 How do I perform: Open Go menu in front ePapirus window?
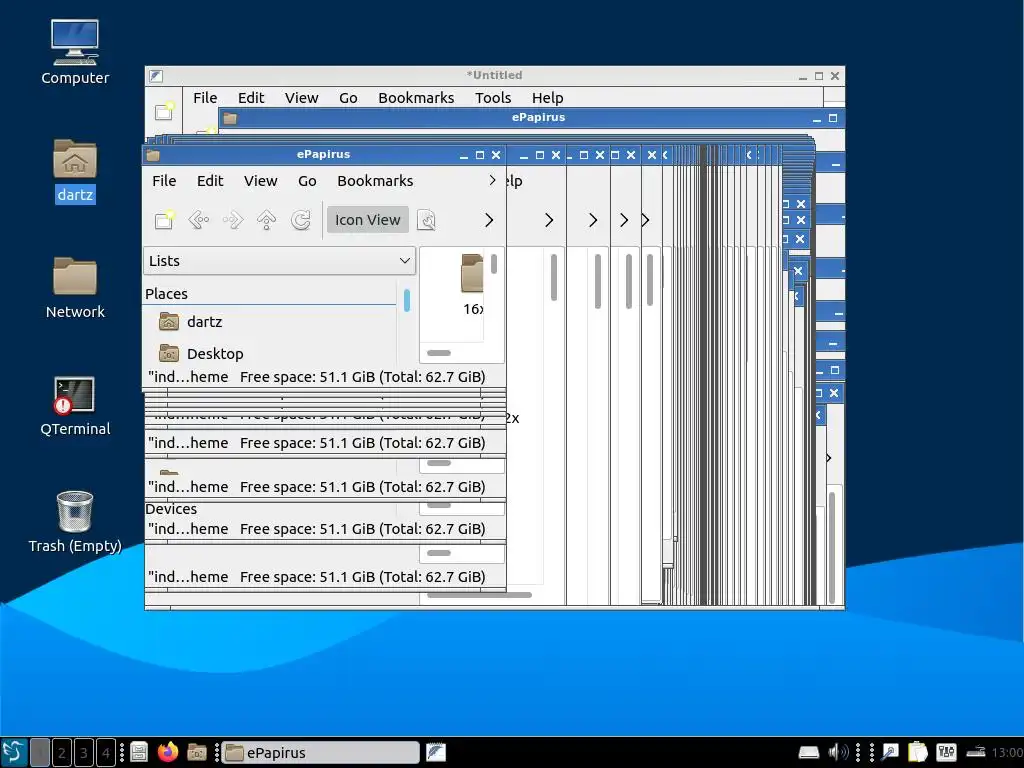(x=307, y=181)
